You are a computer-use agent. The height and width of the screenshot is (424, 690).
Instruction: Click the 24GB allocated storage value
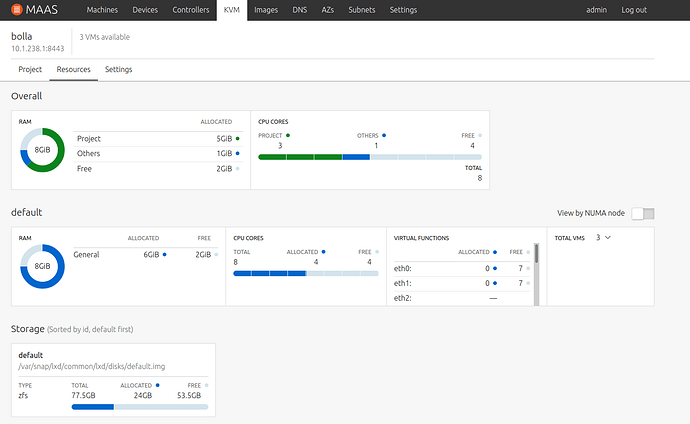[143, 395]
